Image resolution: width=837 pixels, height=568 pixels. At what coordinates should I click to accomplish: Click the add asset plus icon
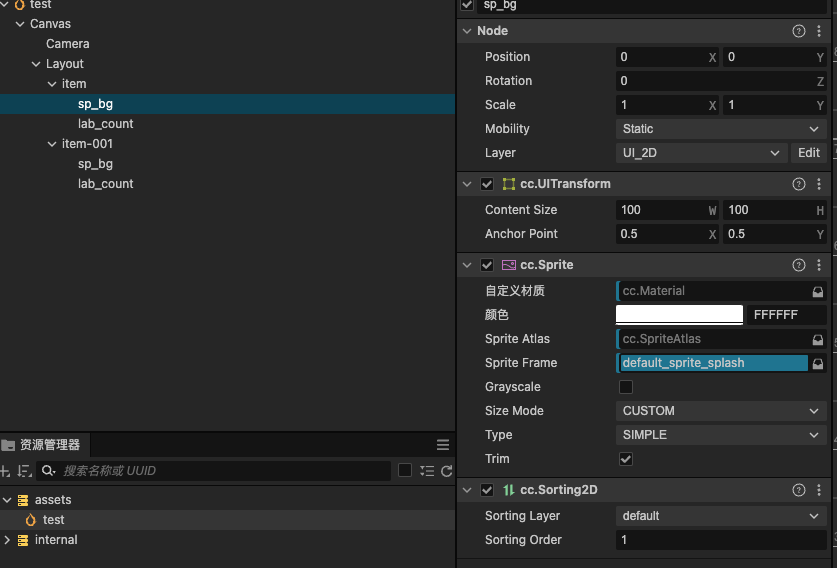click(5, 471)
